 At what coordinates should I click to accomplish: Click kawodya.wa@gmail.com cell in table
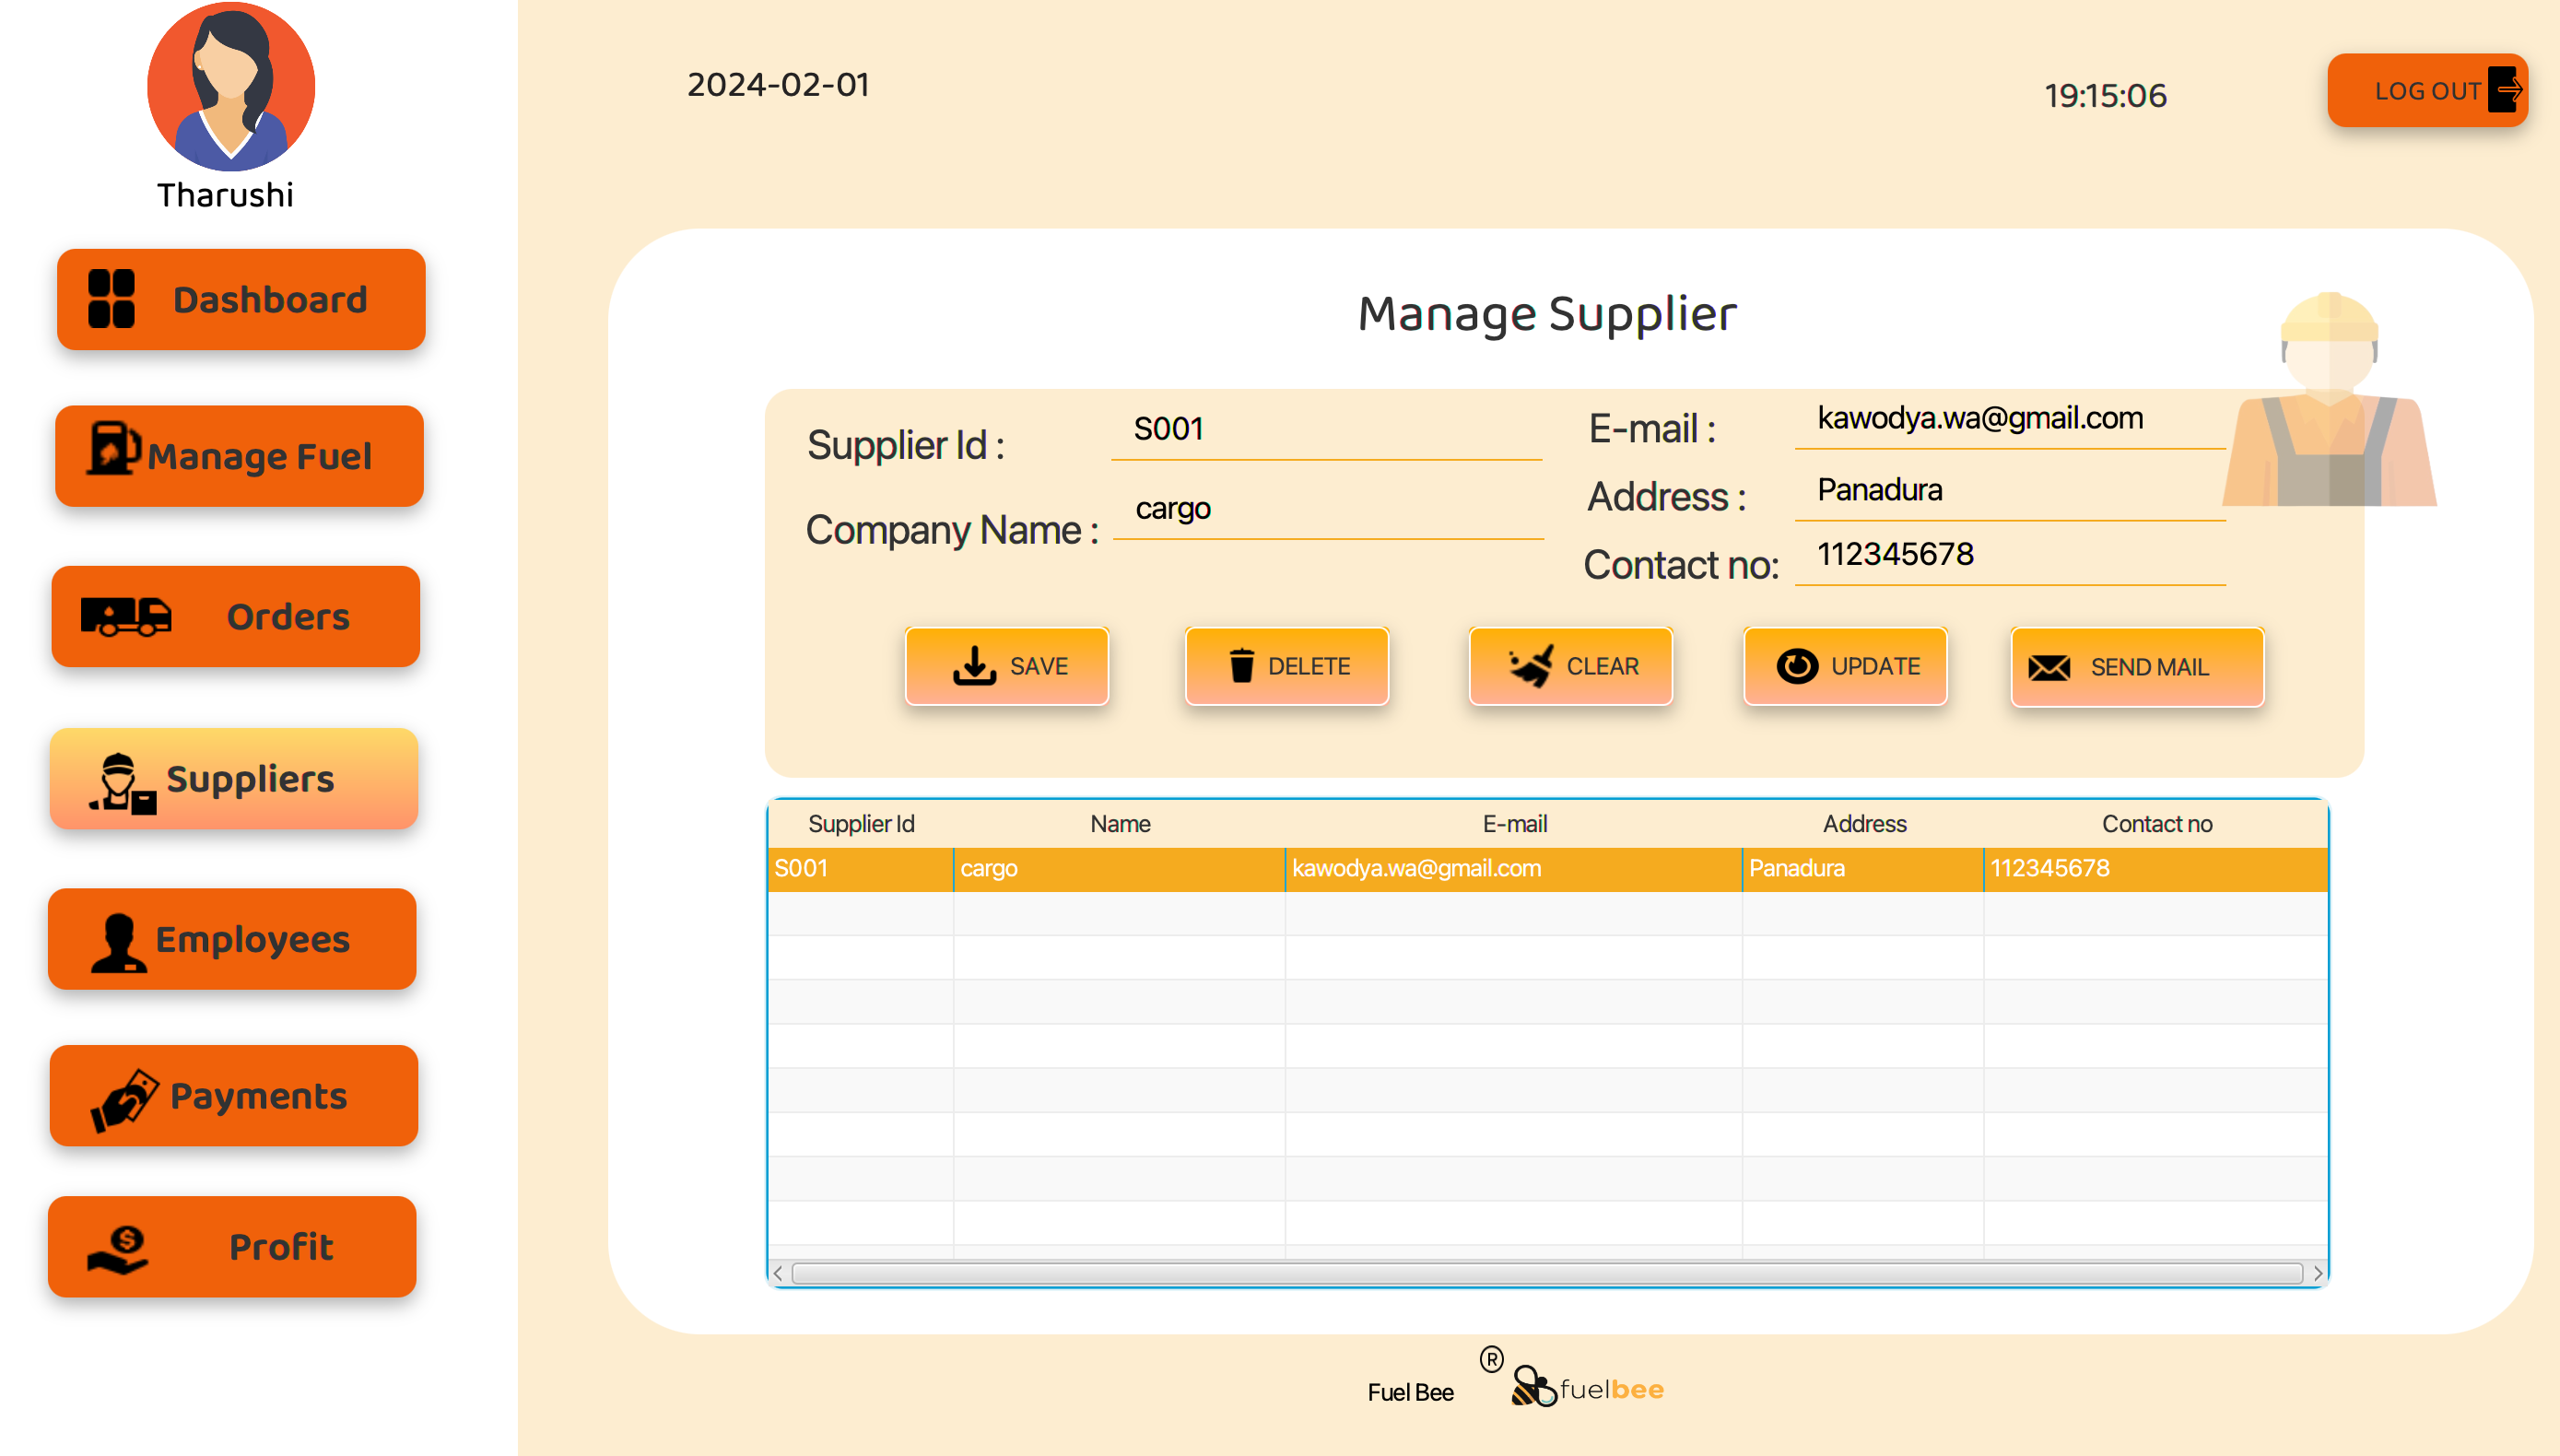[1514, 869]
